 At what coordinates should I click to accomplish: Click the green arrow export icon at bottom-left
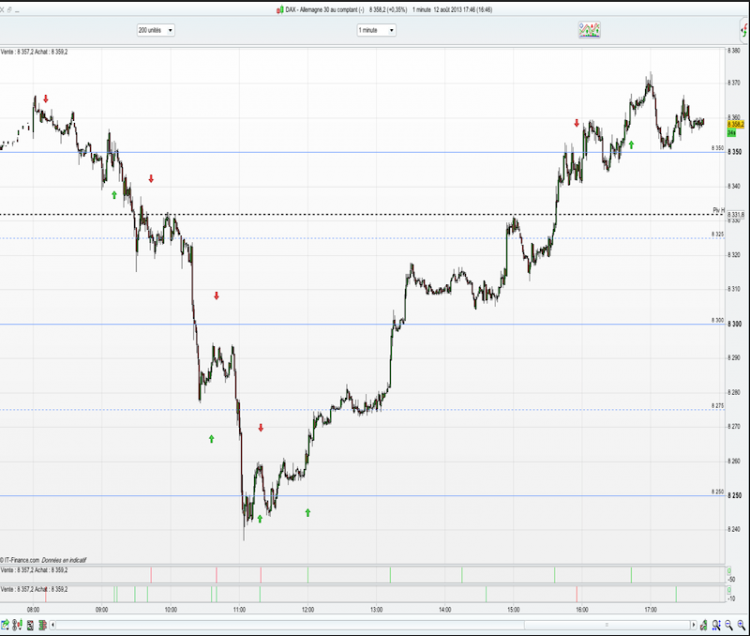[x=5, y=625]
